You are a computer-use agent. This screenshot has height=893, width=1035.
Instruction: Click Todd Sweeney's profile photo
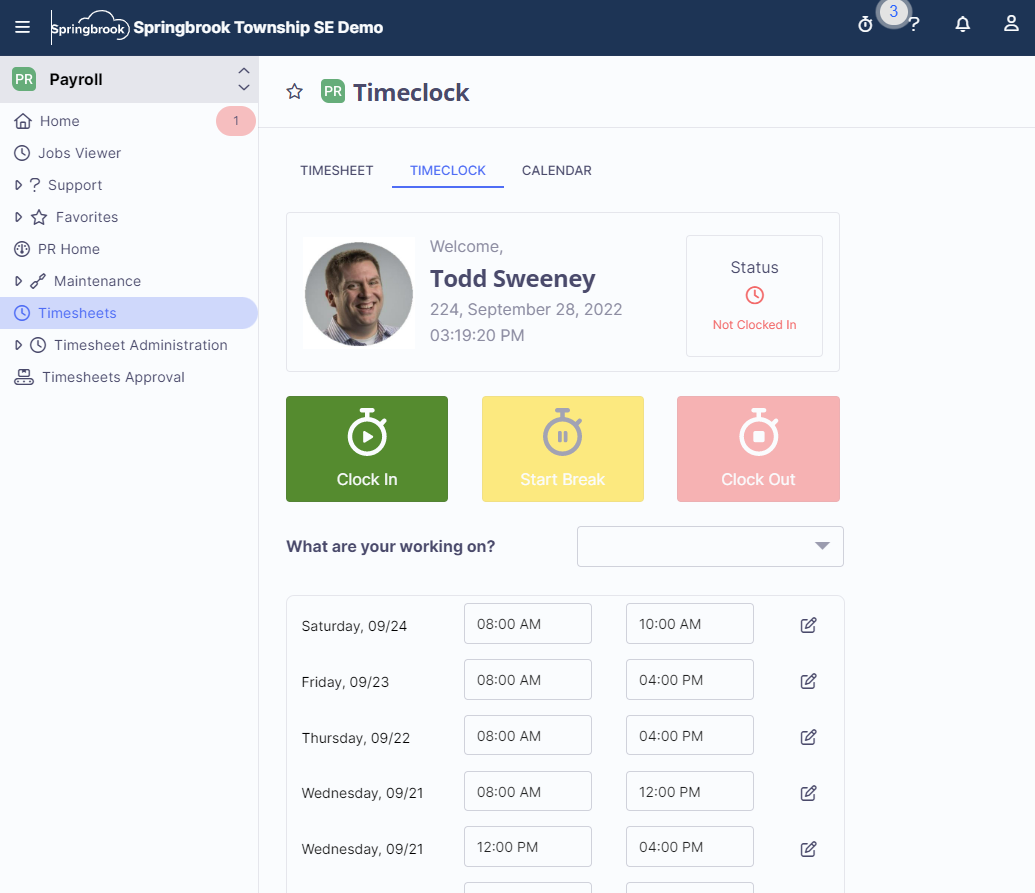click(x=358, y=294)
